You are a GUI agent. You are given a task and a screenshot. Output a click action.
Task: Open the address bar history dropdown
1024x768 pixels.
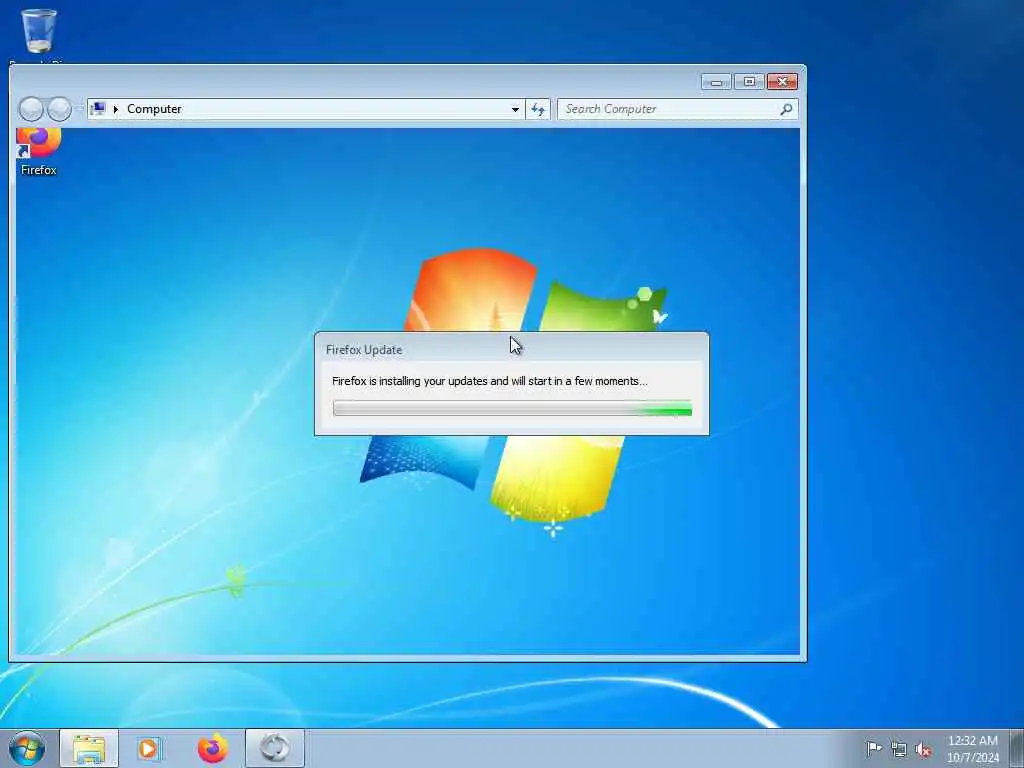coord(515,109)
